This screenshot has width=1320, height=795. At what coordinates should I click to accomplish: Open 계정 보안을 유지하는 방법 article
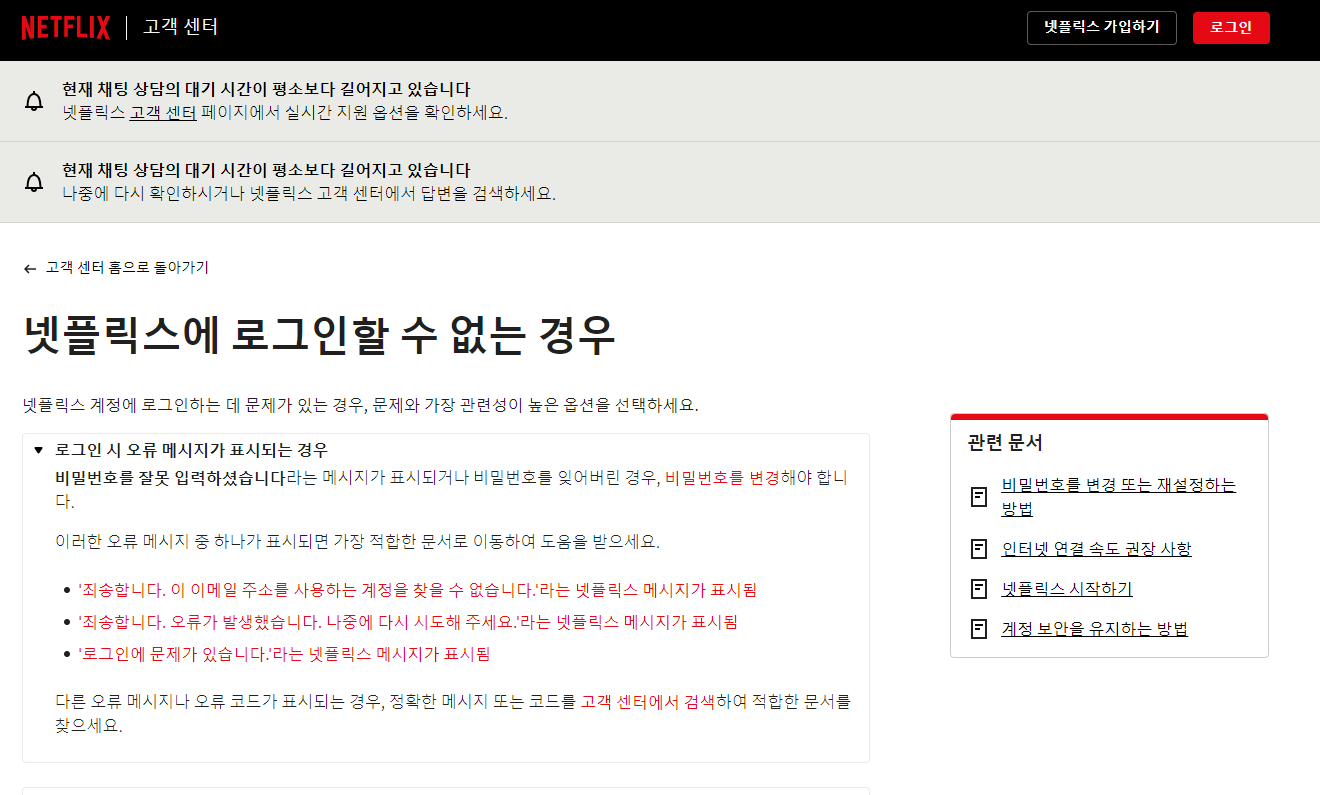(x=1093, y=630)
